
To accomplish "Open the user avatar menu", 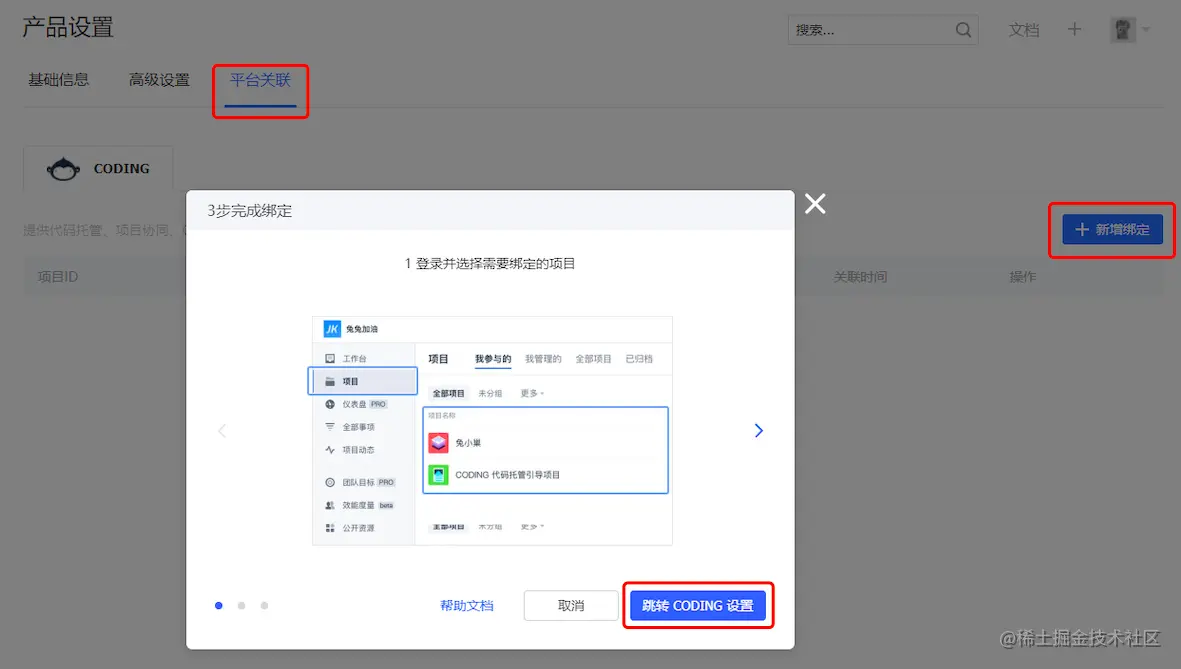I will [x=1122, y=30].
